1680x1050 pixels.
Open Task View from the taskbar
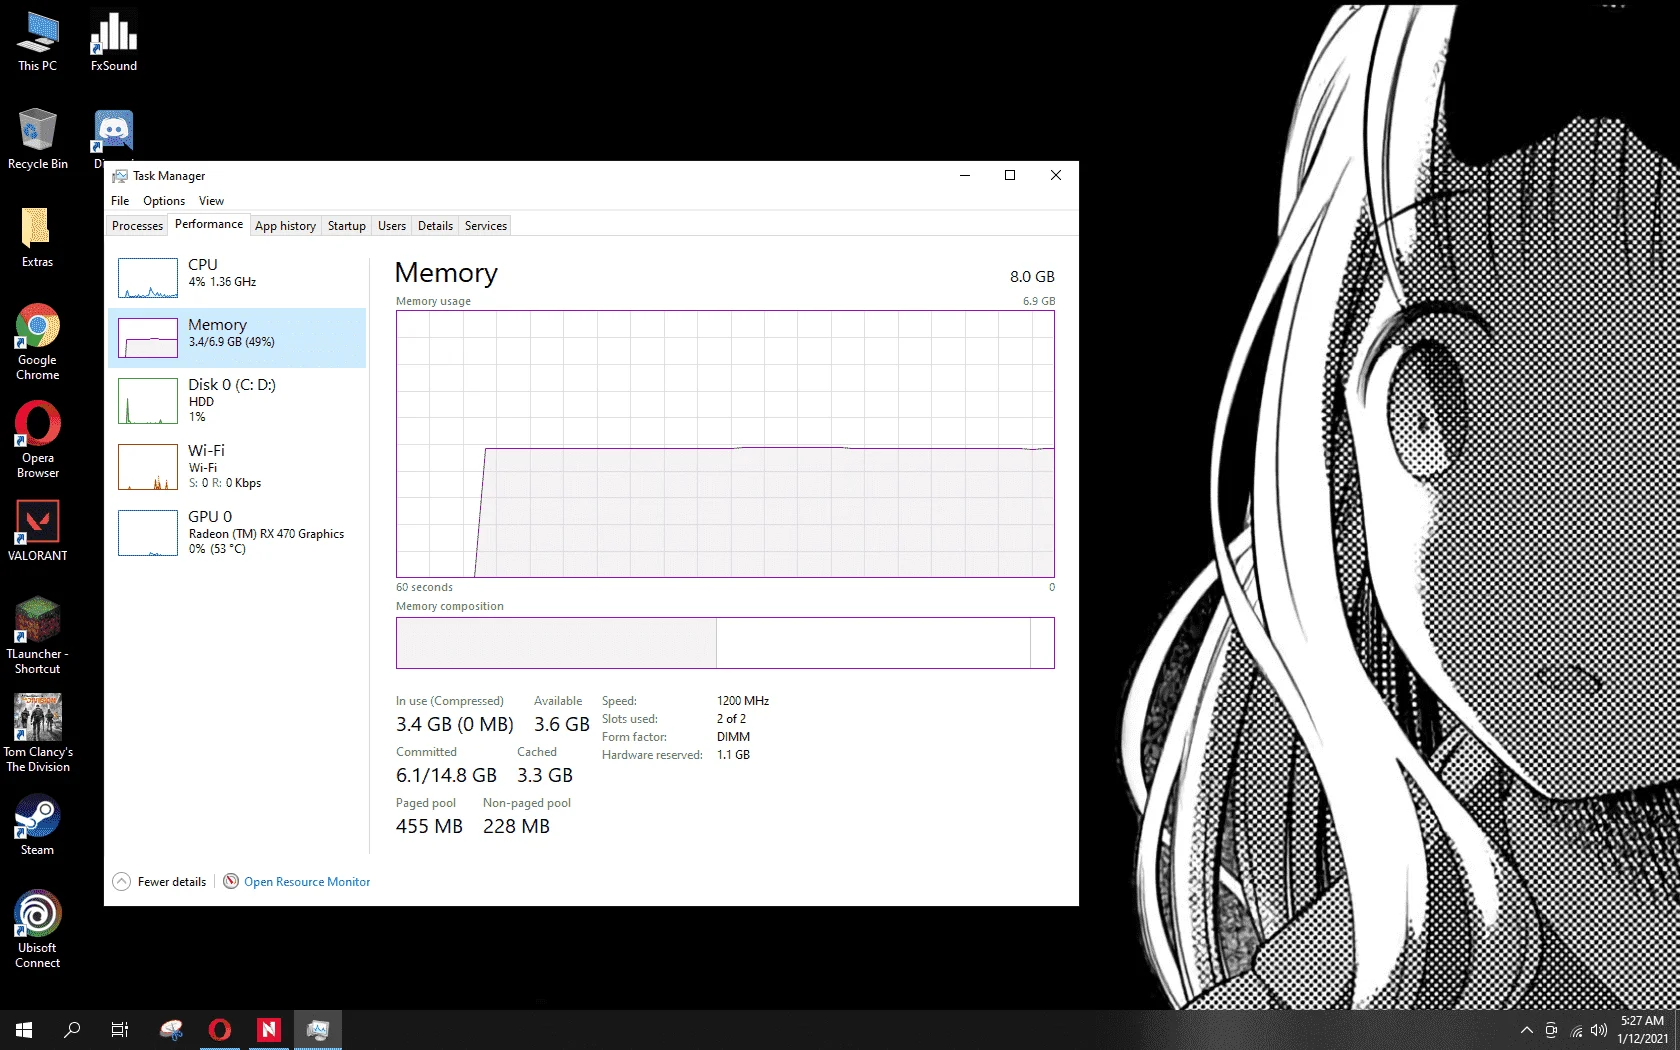click(x=120, y=1030)
